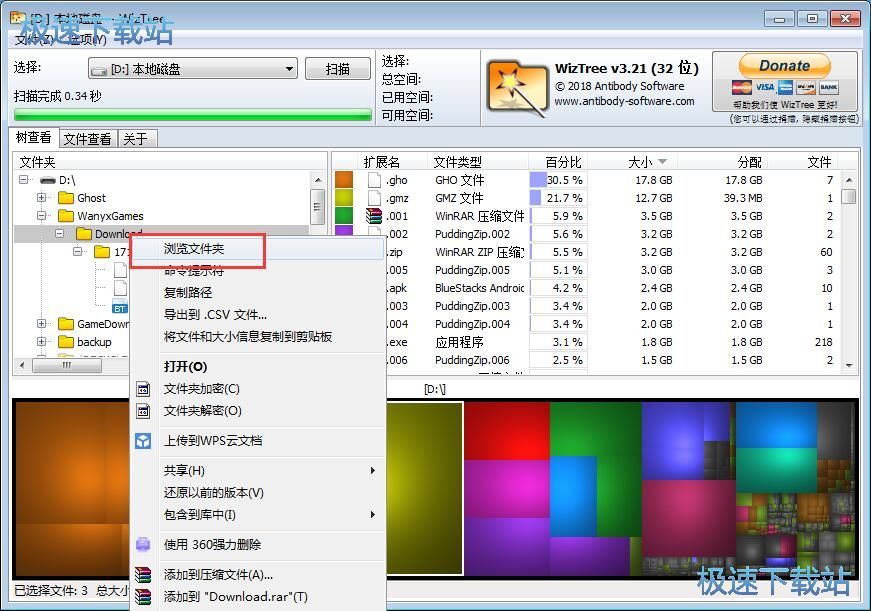Click the folder encrypt icon in context menu
The width and height of the screenshot is (871, 611).
pyautogui.click(x=143, y=389)
